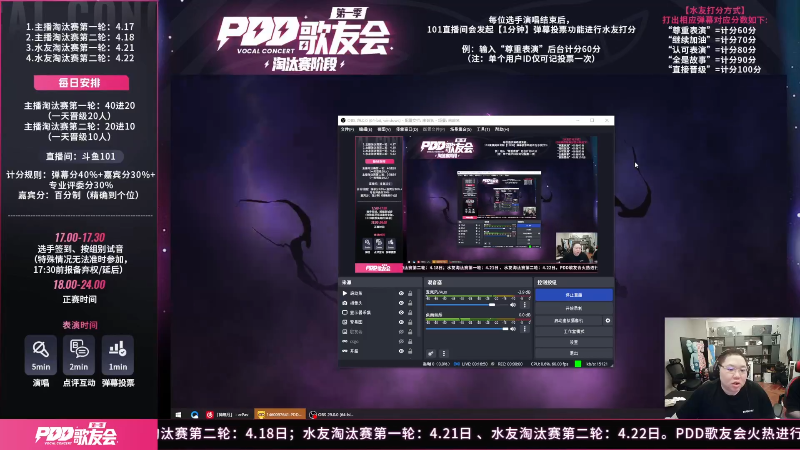
Task: Toggle visibility of the camera source
Action: pos(401,303)
